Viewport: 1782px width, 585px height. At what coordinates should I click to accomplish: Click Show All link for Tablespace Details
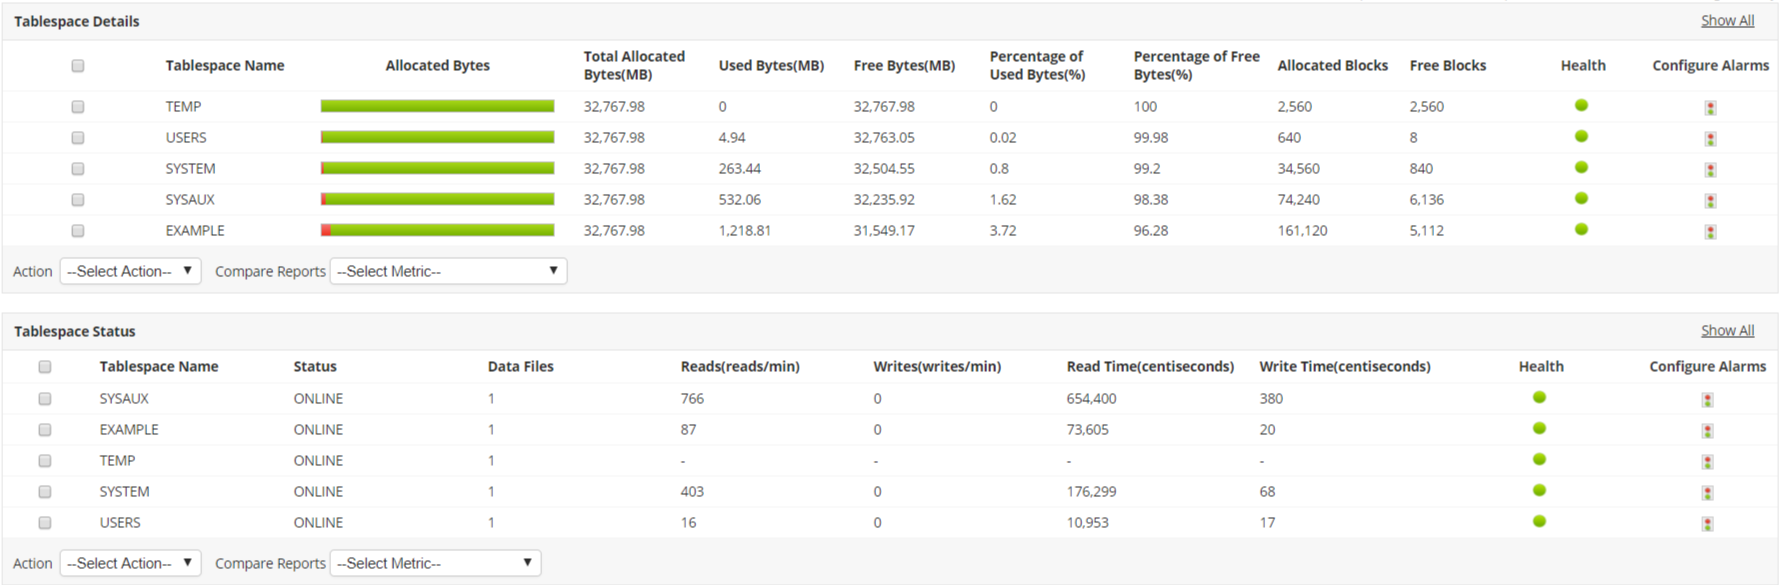1727,21
